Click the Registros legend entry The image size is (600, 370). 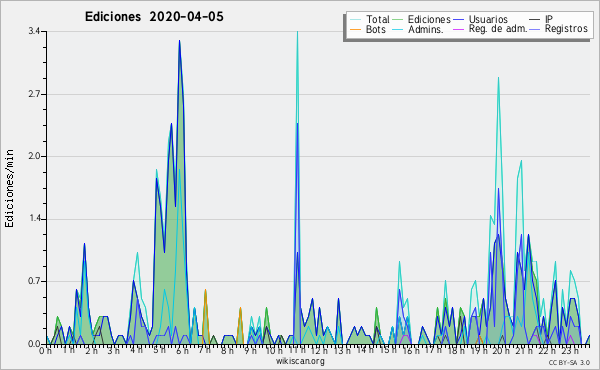point(558,29)
